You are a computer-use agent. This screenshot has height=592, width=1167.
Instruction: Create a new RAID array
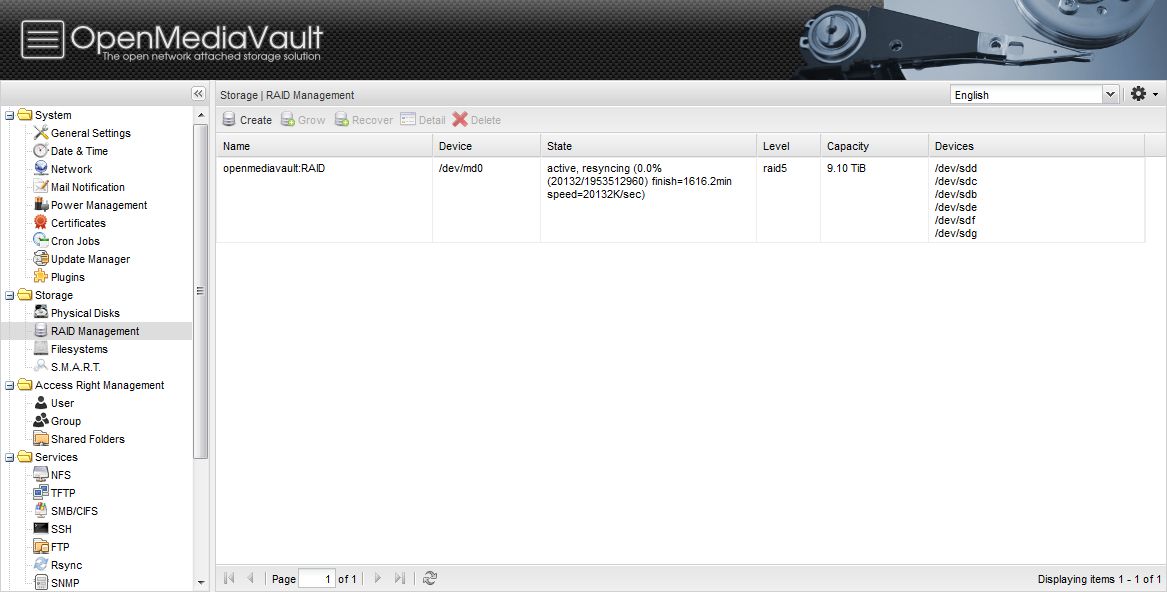coord(248,120)
